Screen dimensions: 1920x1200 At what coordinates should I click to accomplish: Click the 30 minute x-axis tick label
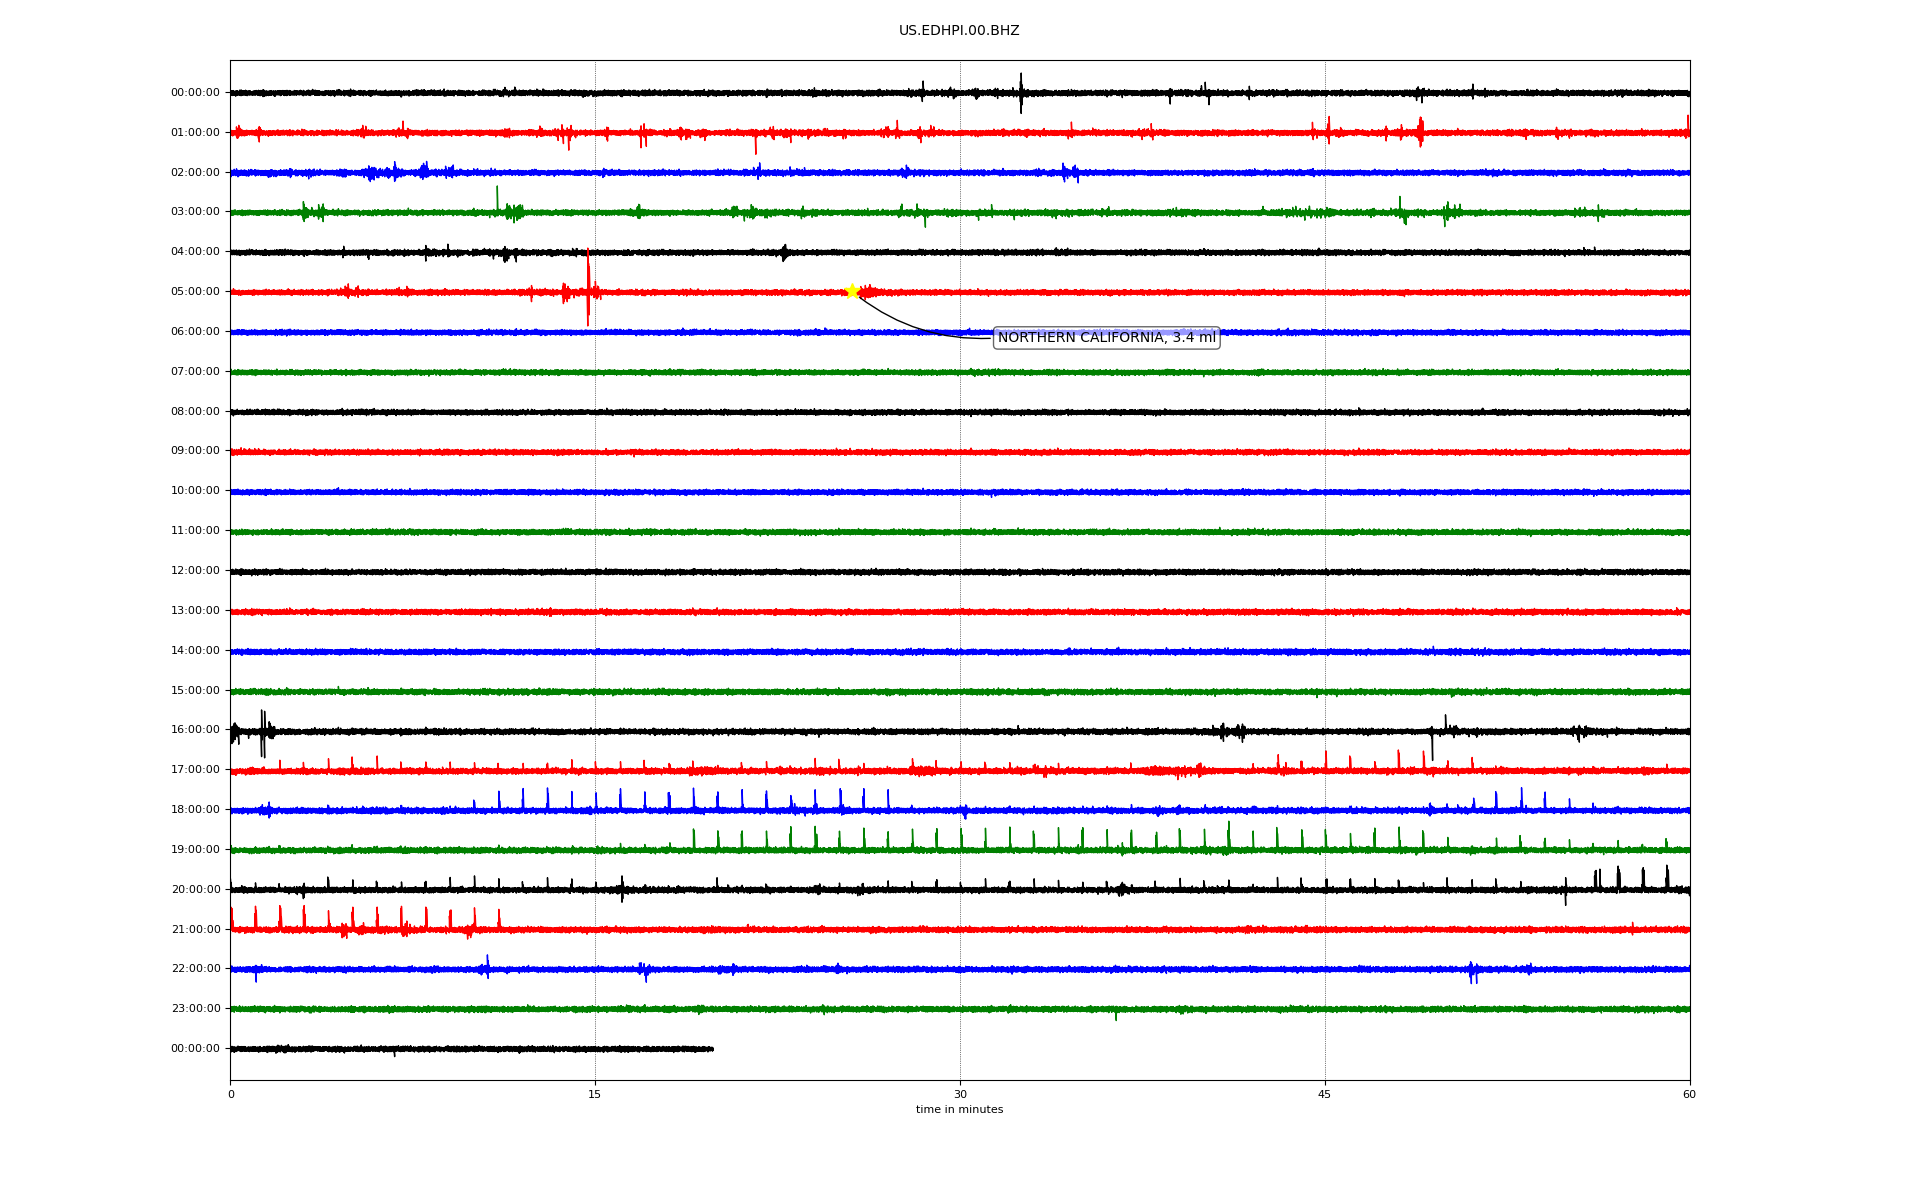click(x=960, y=1095)
